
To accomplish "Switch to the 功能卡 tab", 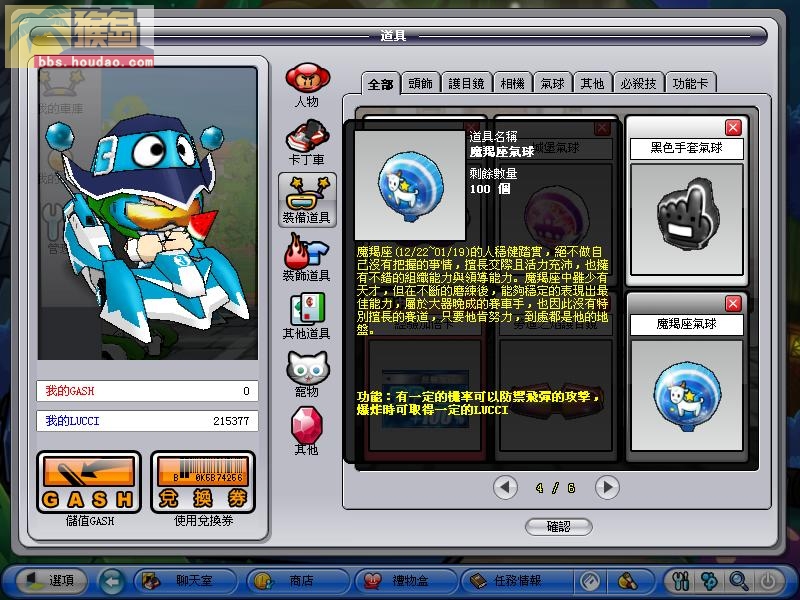I will [x=691, y=83].
